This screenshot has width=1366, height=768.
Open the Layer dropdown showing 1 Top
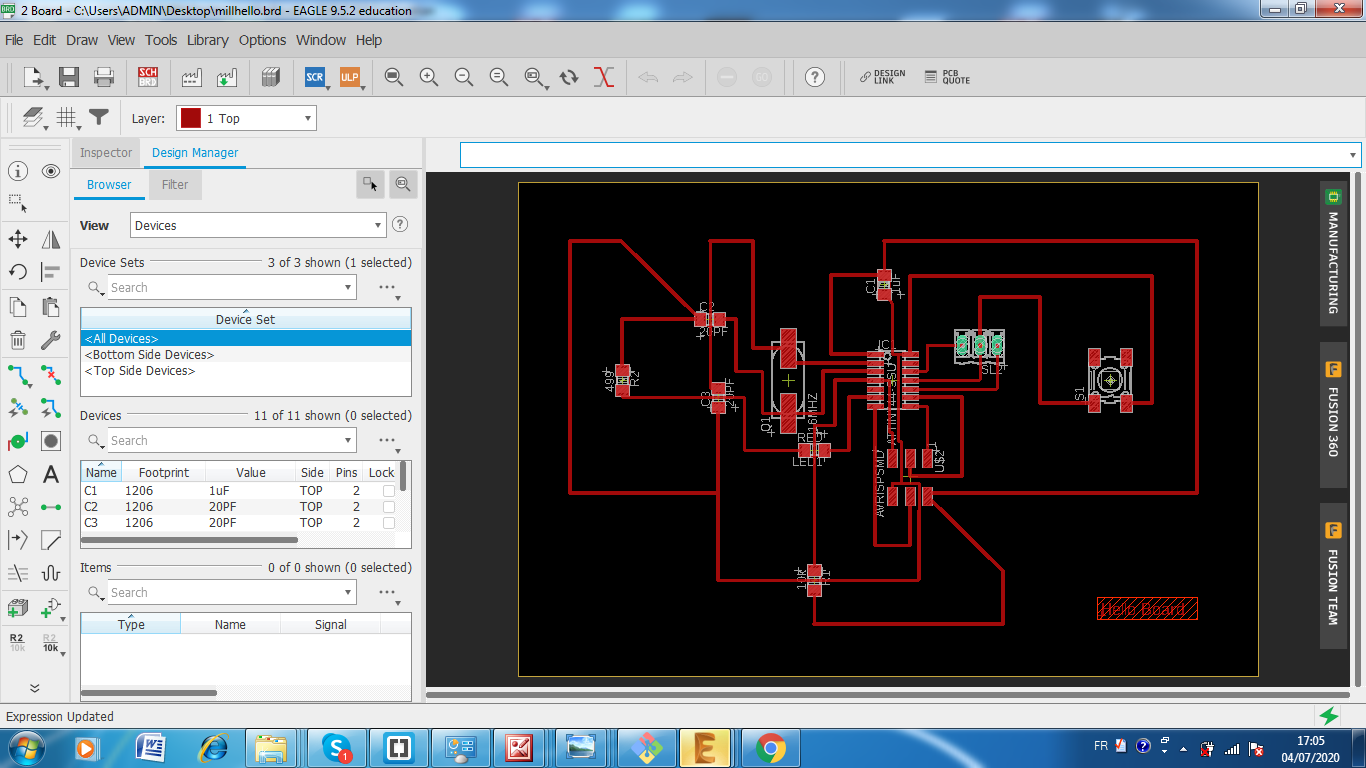[246, 118]
